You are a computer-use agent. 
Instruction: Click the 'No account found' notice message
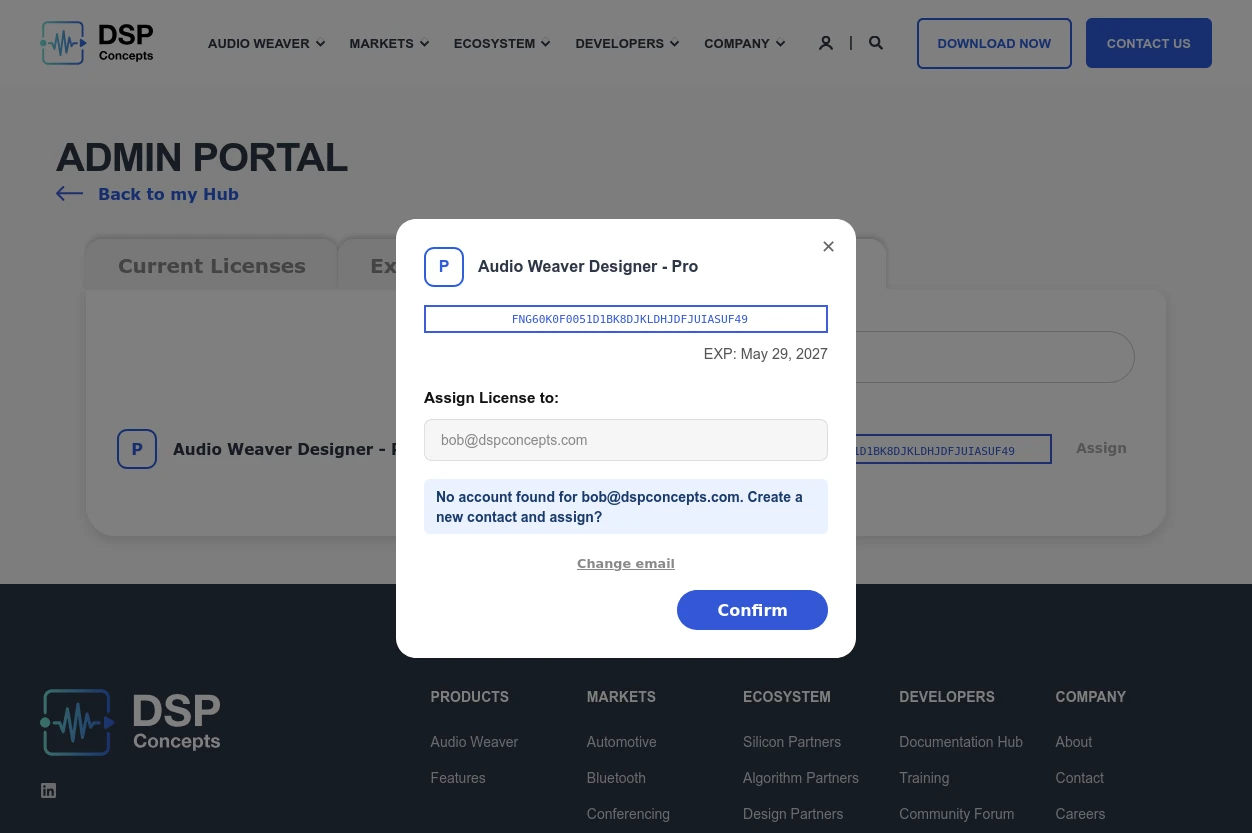[x=626, y=507]
